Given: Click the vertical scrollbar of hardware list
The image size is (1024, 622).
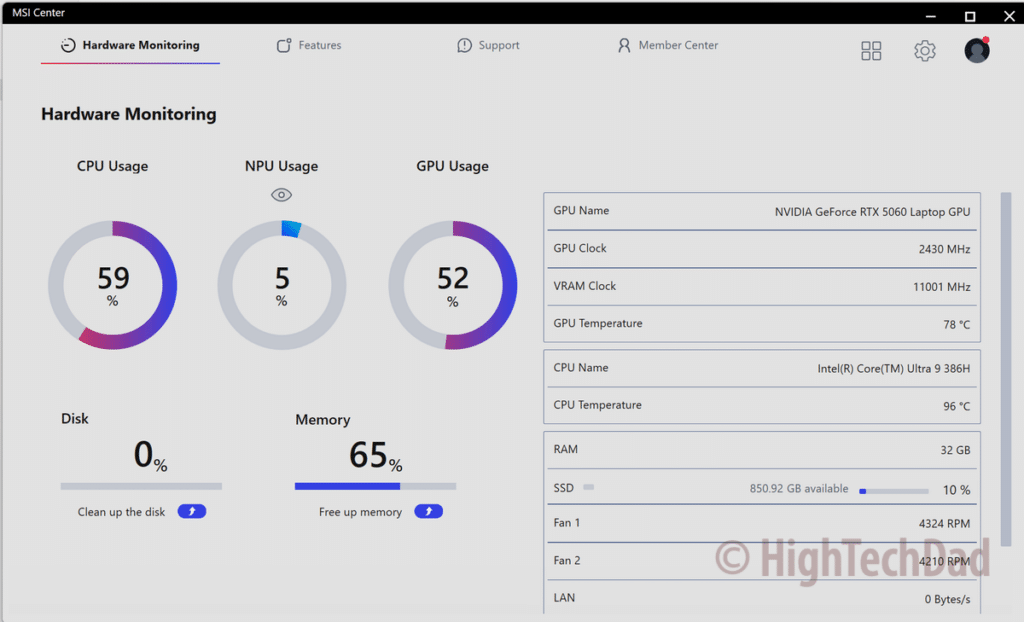Looking at the screenshot, I should pos(1006,368).
